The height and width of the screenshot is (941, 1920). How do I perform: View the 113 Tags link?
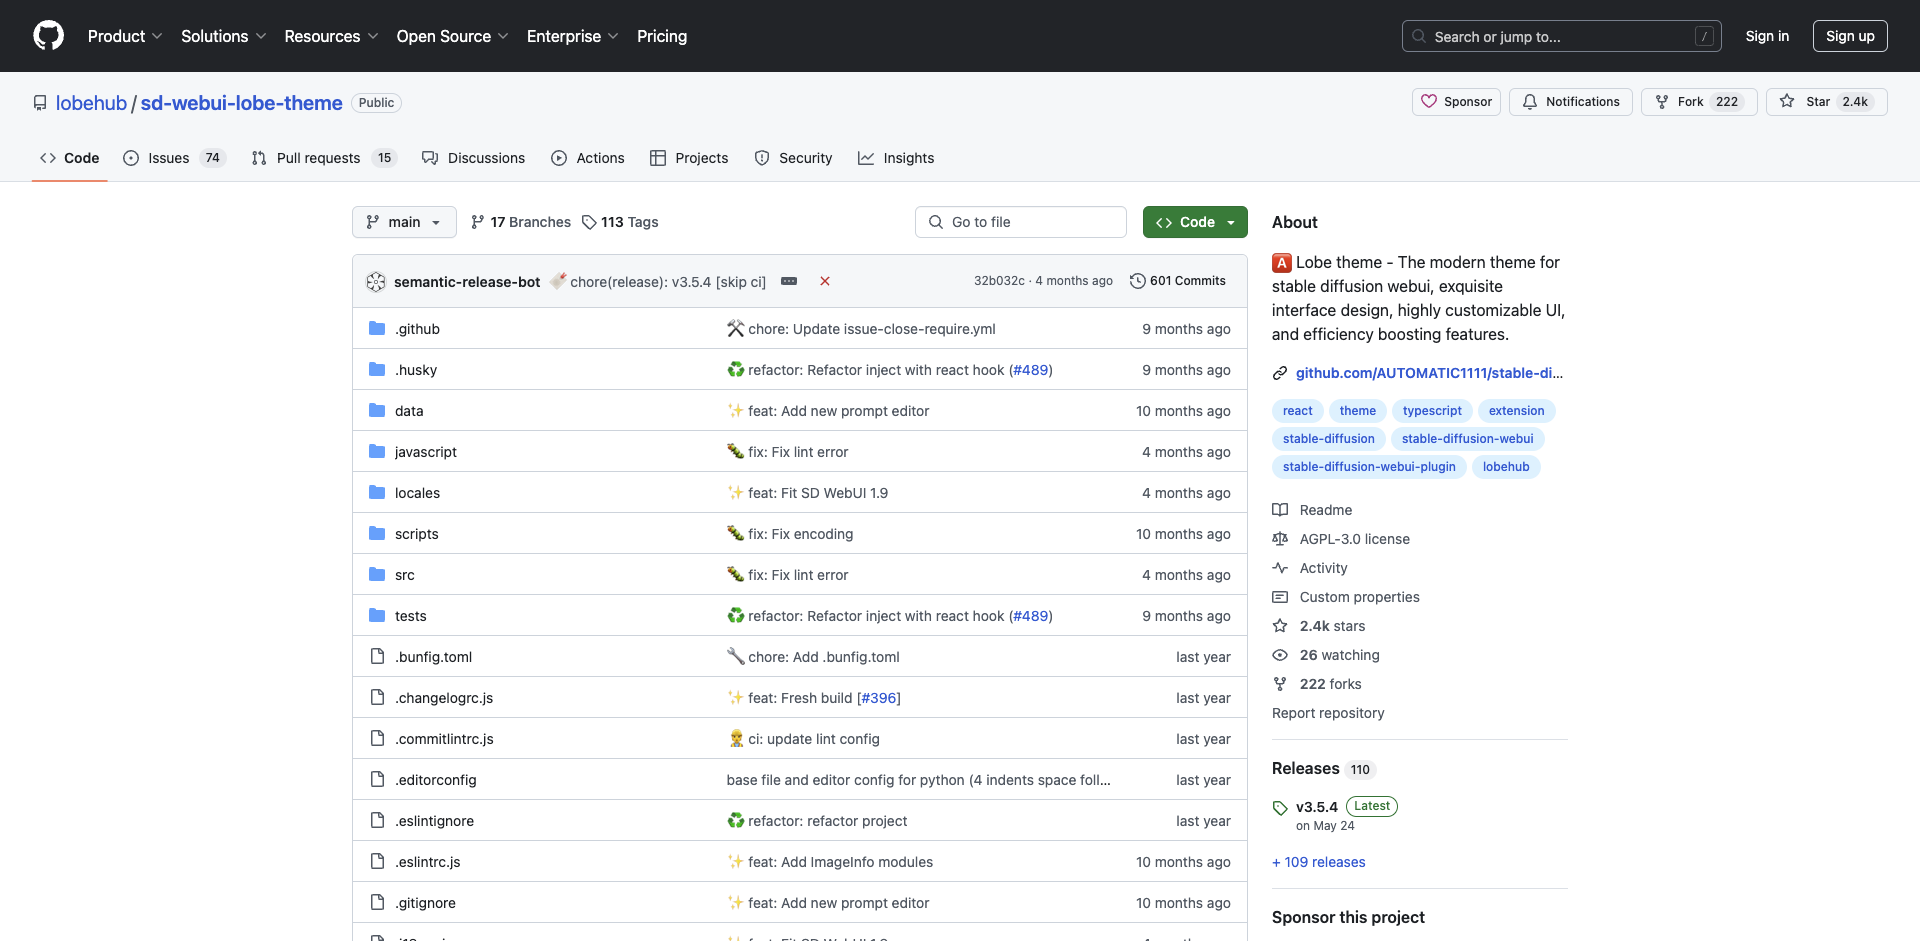click(x=620, y=222)
